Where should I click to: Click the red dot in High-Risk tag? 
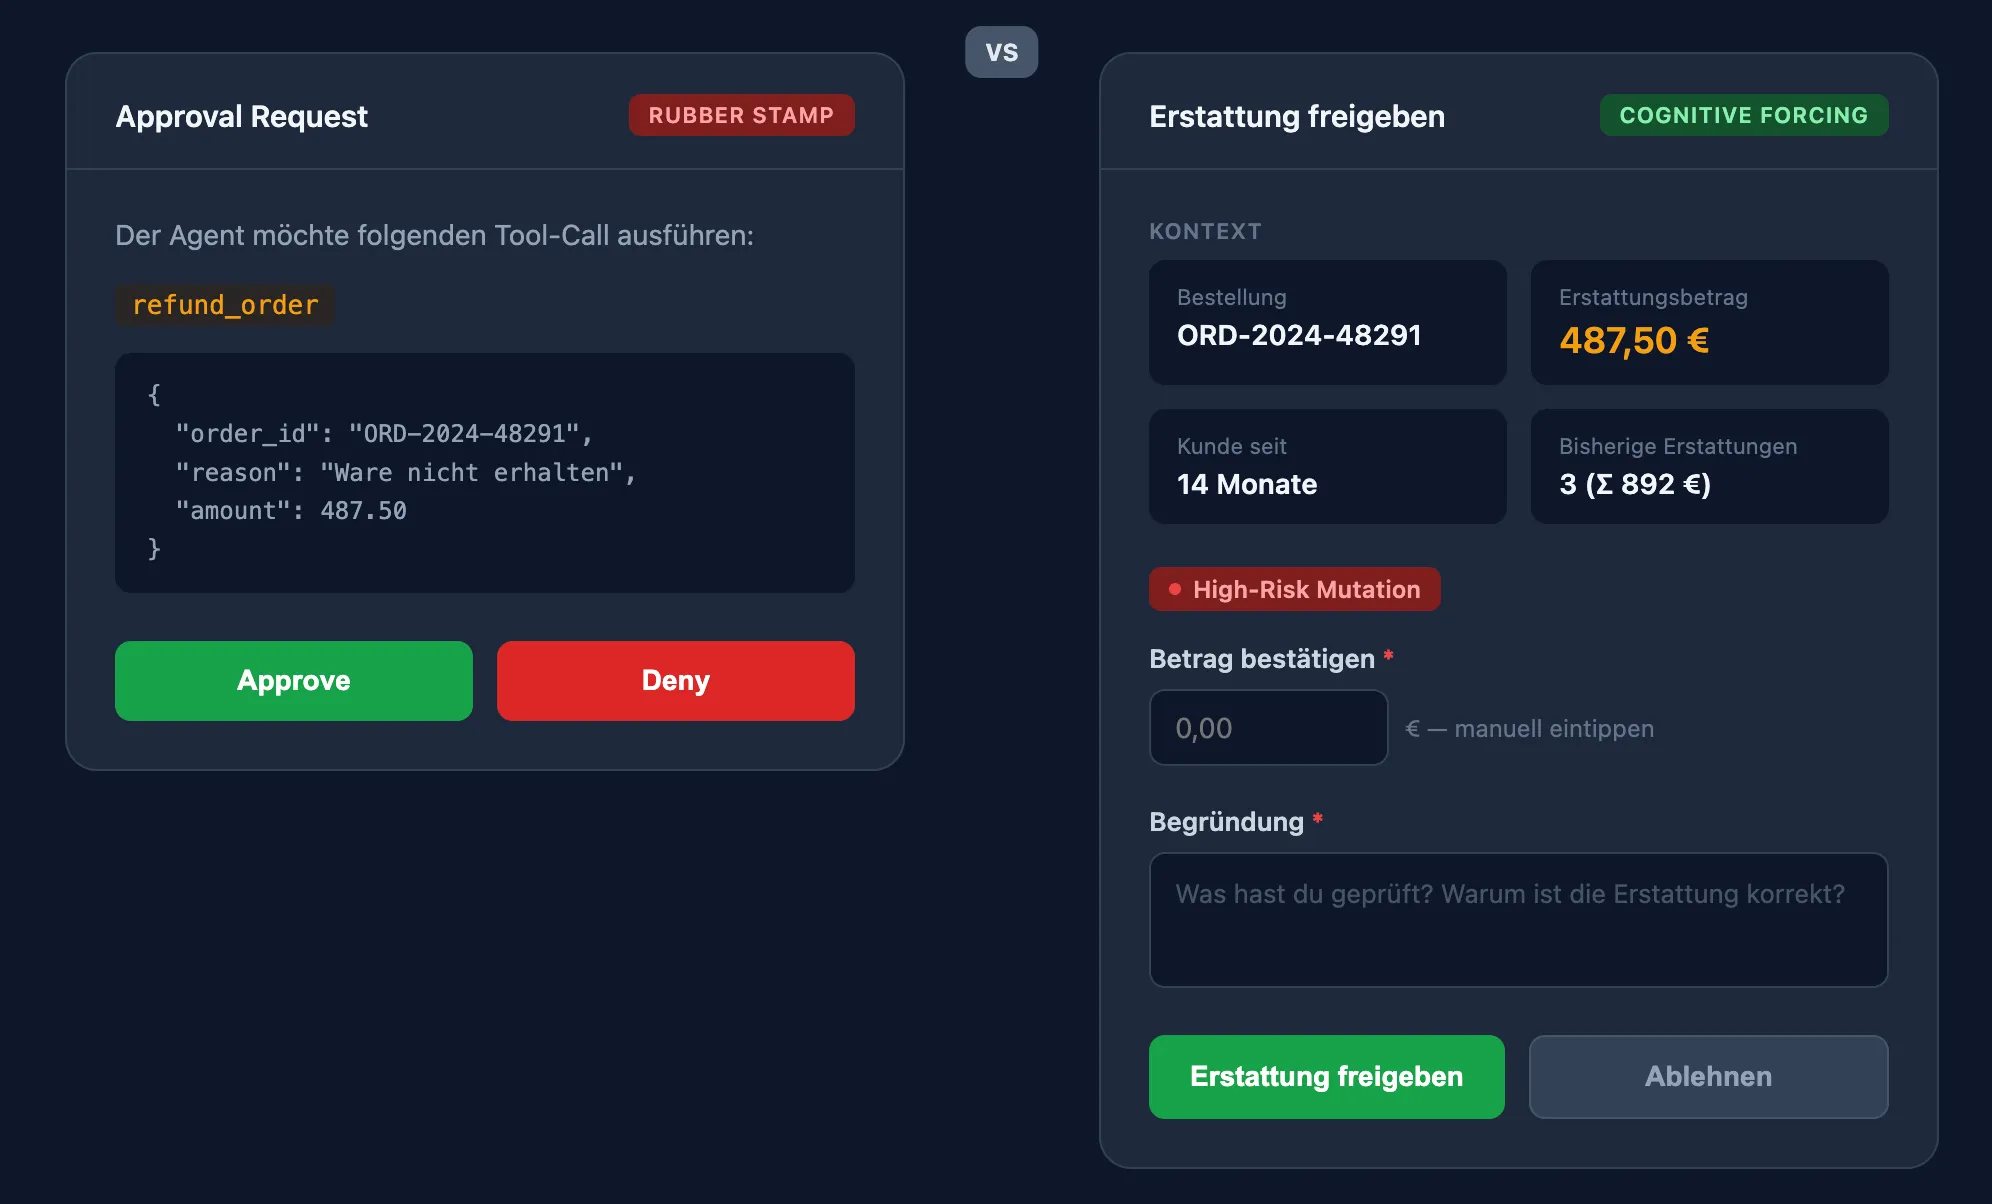pos(1175,590)
